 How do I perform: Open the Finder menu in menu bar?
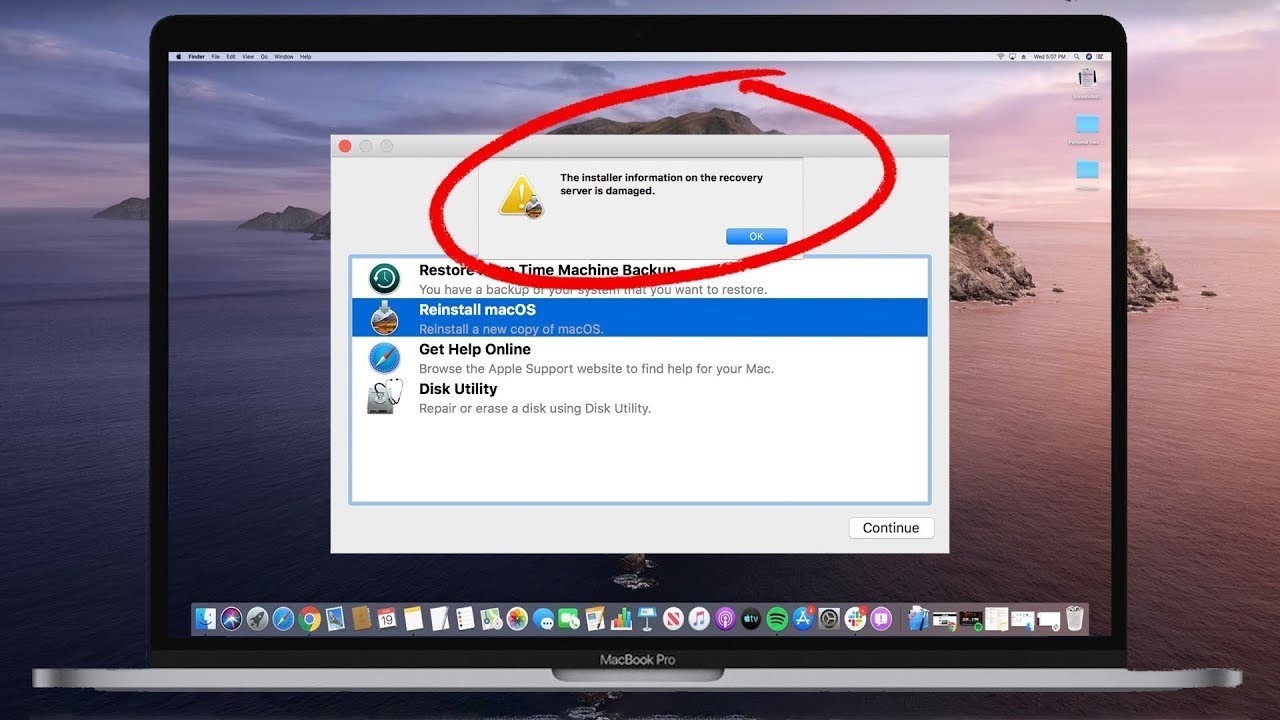click(x=197, y=57)
